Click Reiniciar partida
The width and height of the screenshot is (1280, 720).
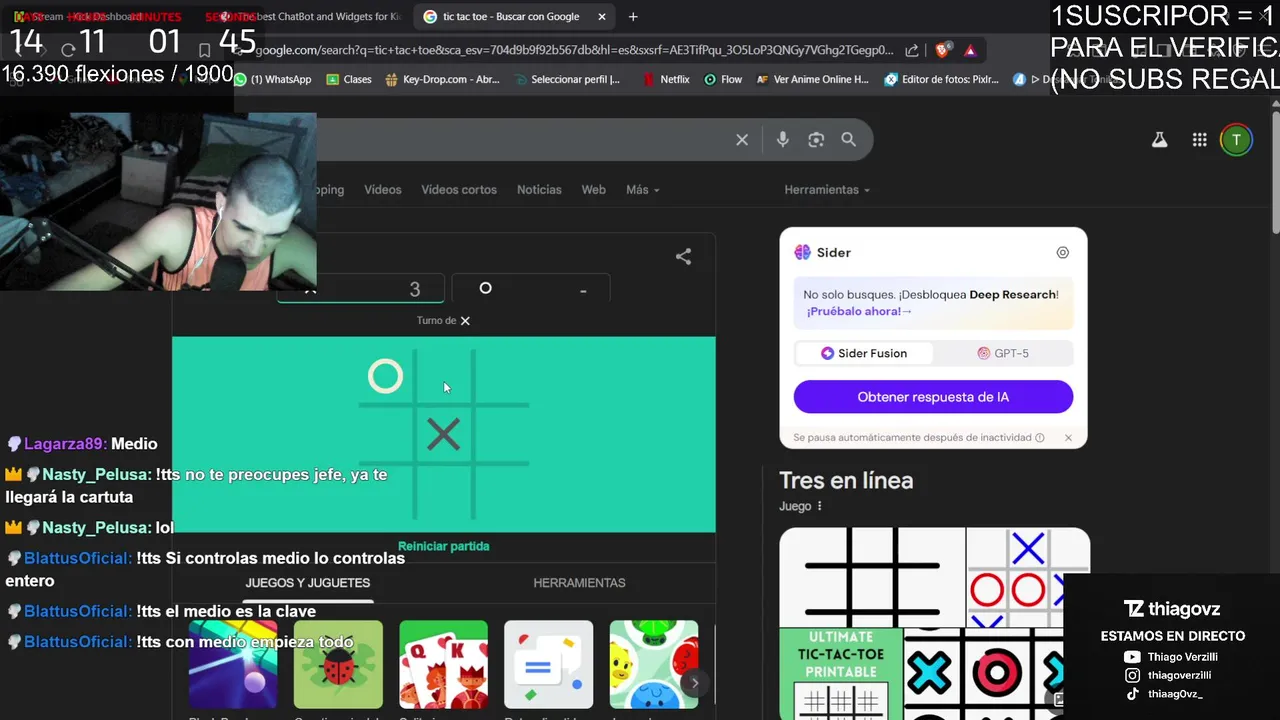(x=443, y=546)
